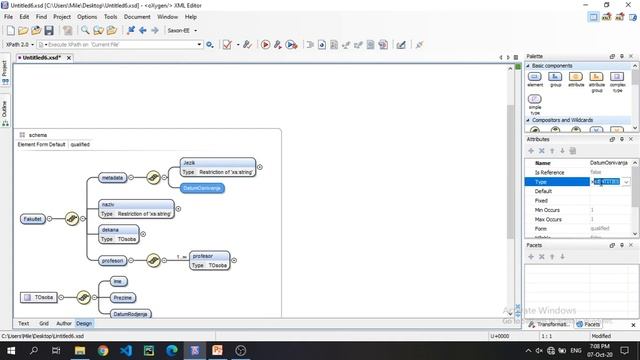Go back with the blue left arrow

(143, 30)
